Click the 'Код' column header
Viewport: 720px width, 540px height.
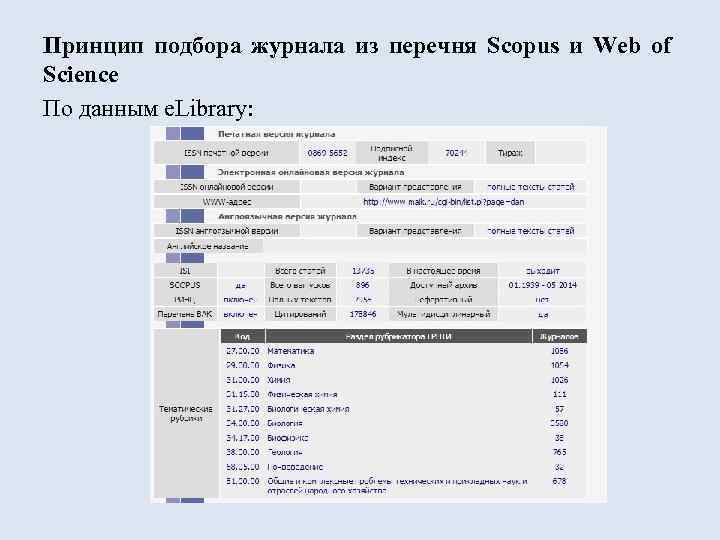tap(243, 337)
